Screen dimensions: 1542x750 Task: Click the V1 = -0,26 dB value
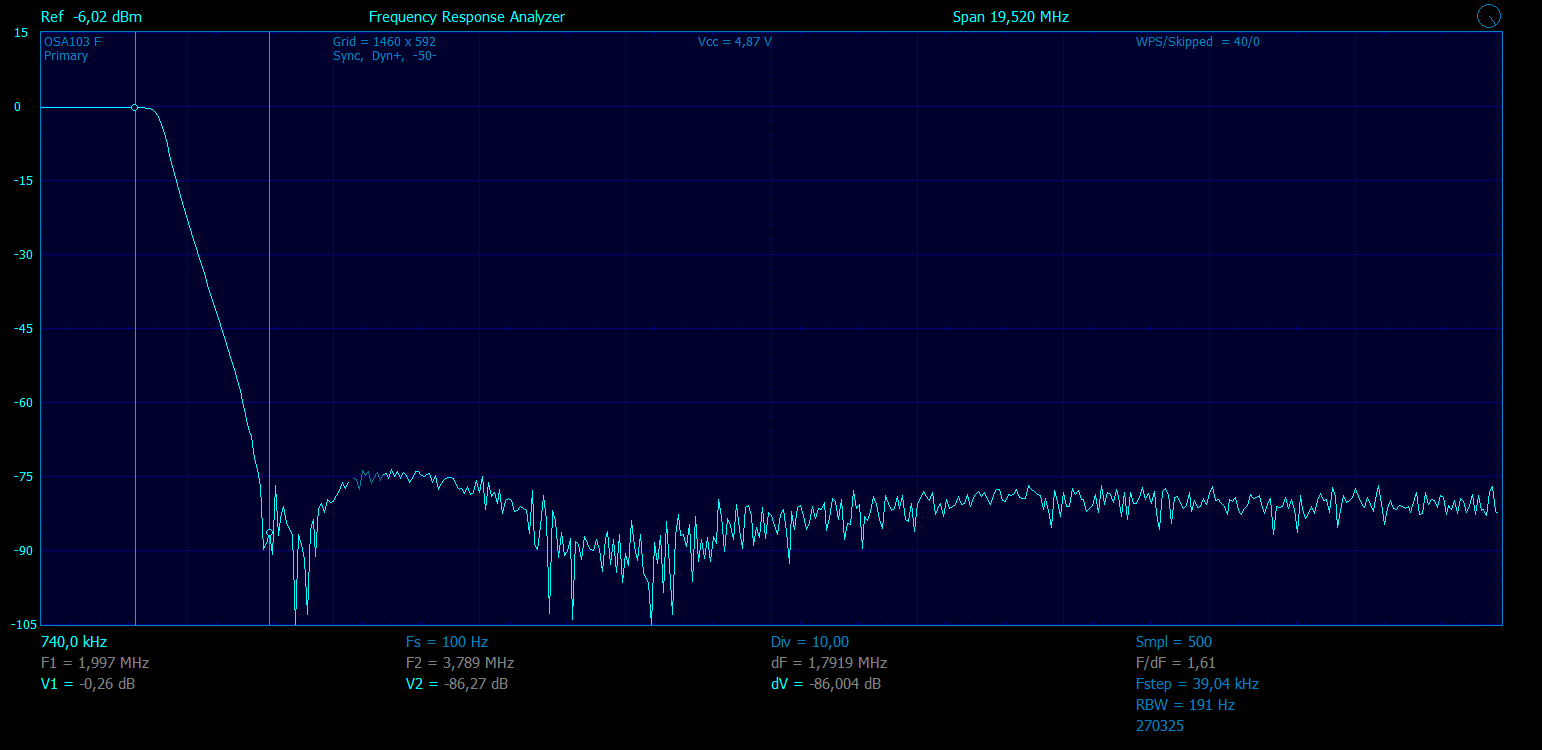coord(89,684)
